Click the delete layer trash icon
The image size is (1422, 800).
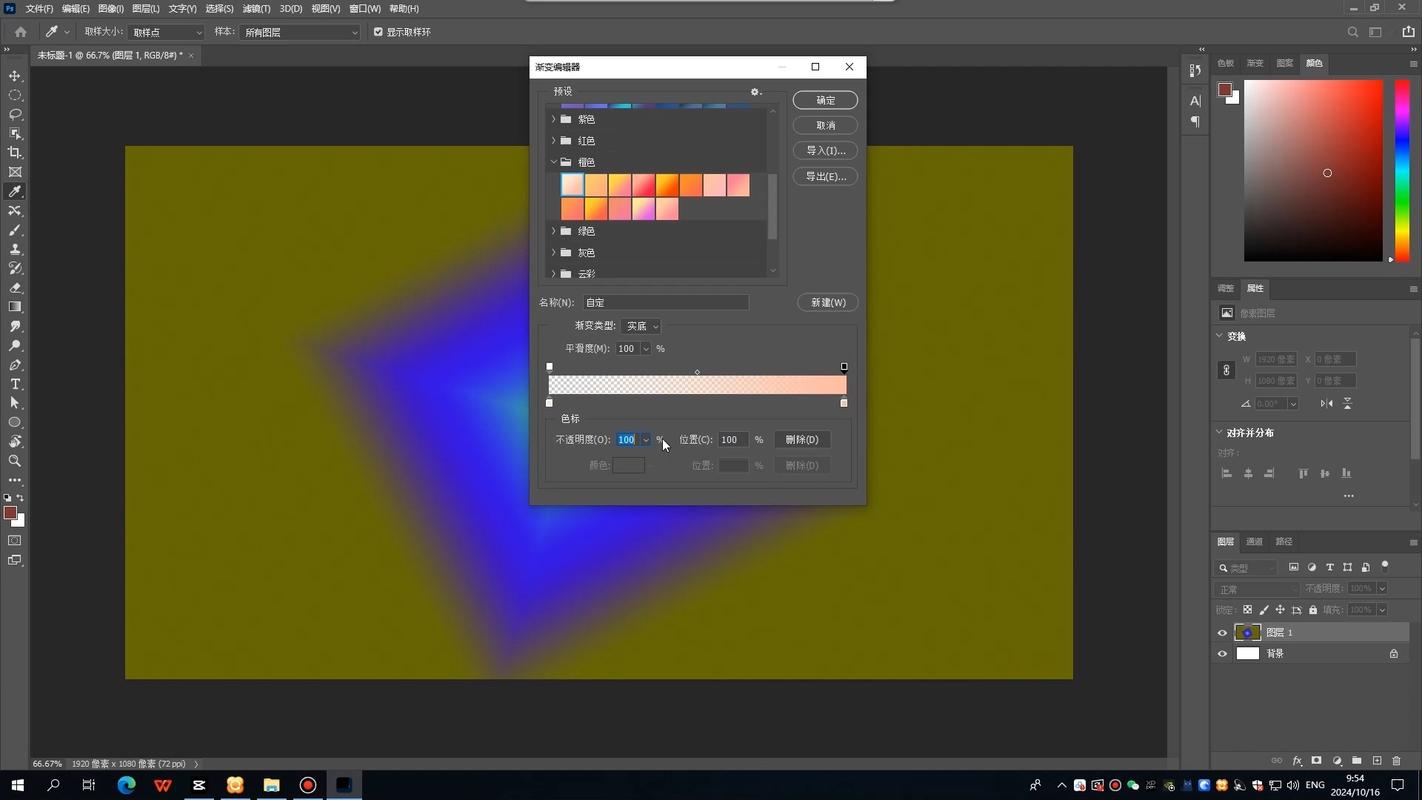(1397, 761)
